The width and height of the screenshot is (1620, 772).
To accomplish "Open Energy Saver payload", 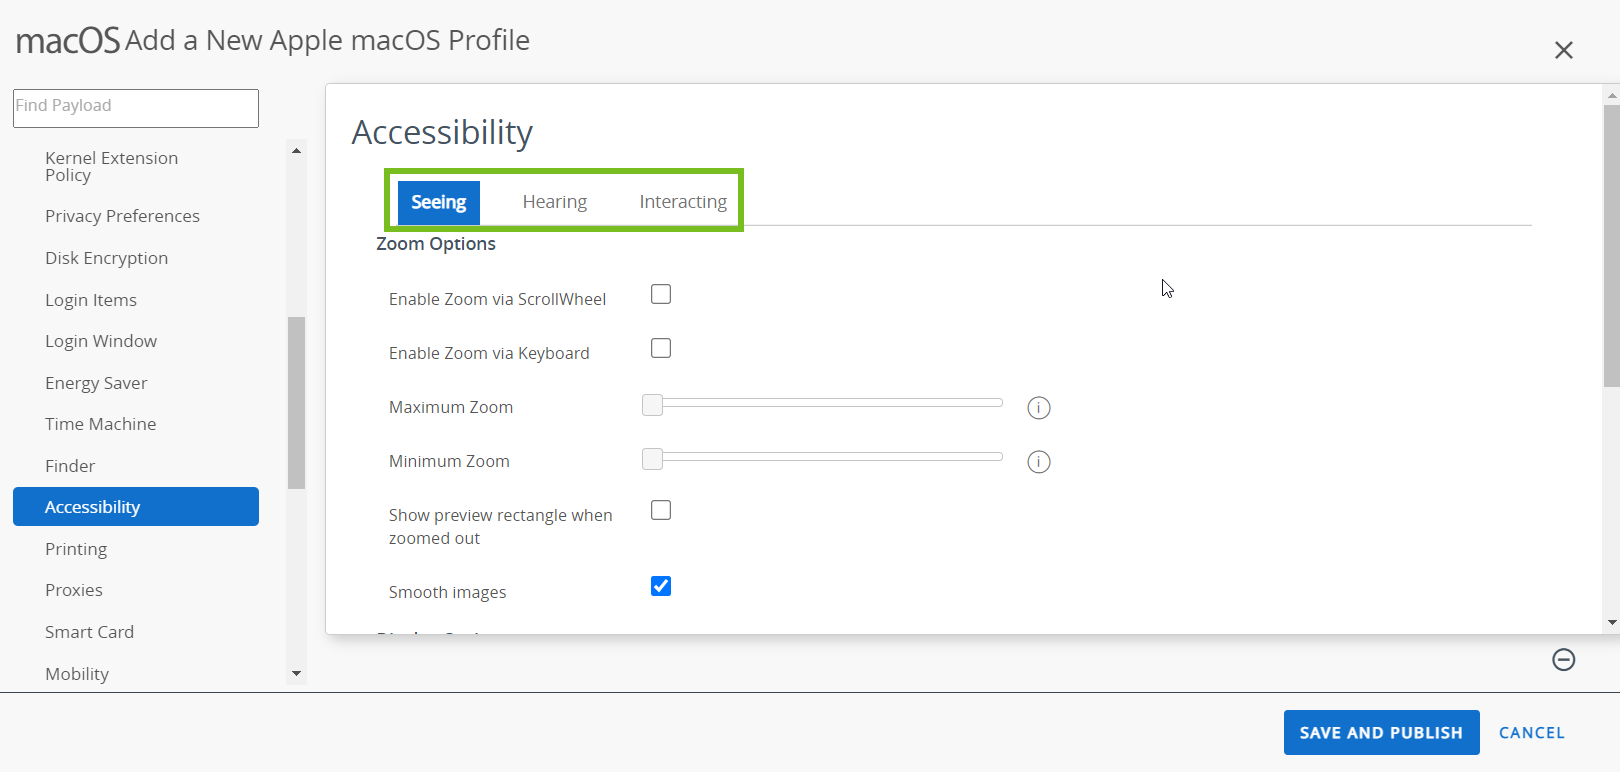I will tap(96, 383).
